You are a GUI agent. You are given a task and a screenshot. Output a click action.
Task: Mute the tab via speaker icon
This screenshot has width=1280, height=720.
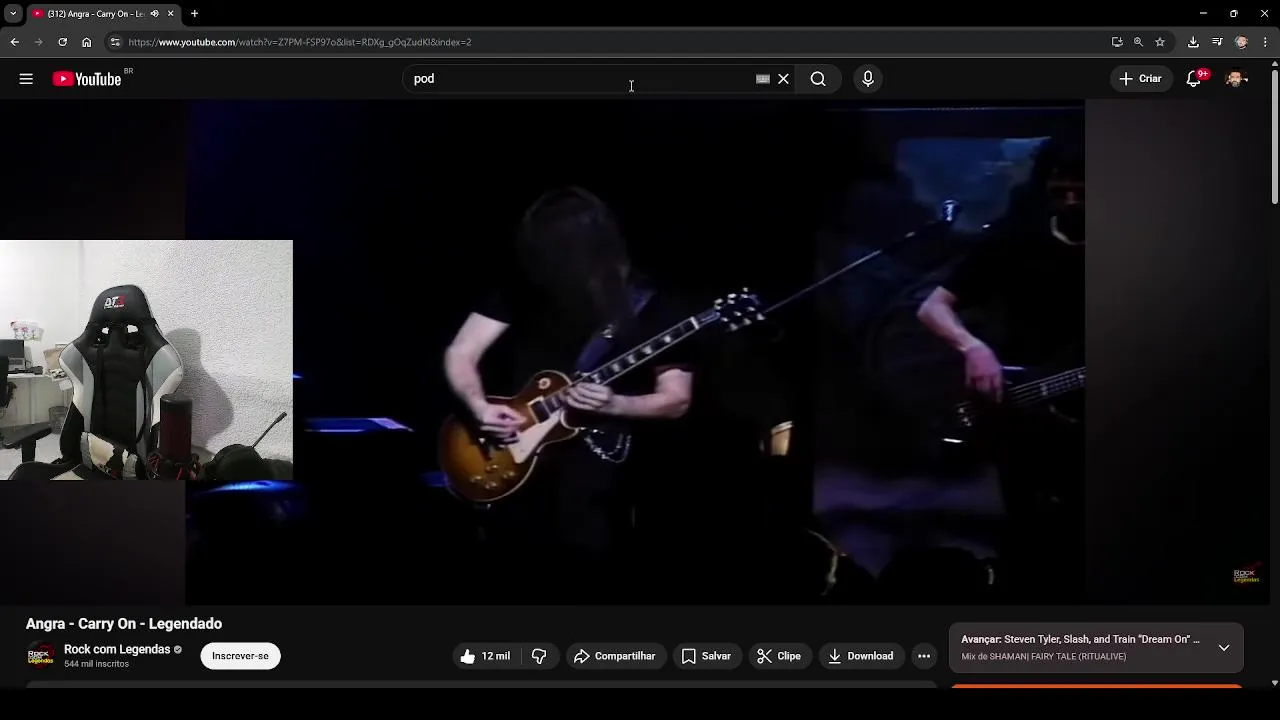pyautogui.click(x=154, y=14)
